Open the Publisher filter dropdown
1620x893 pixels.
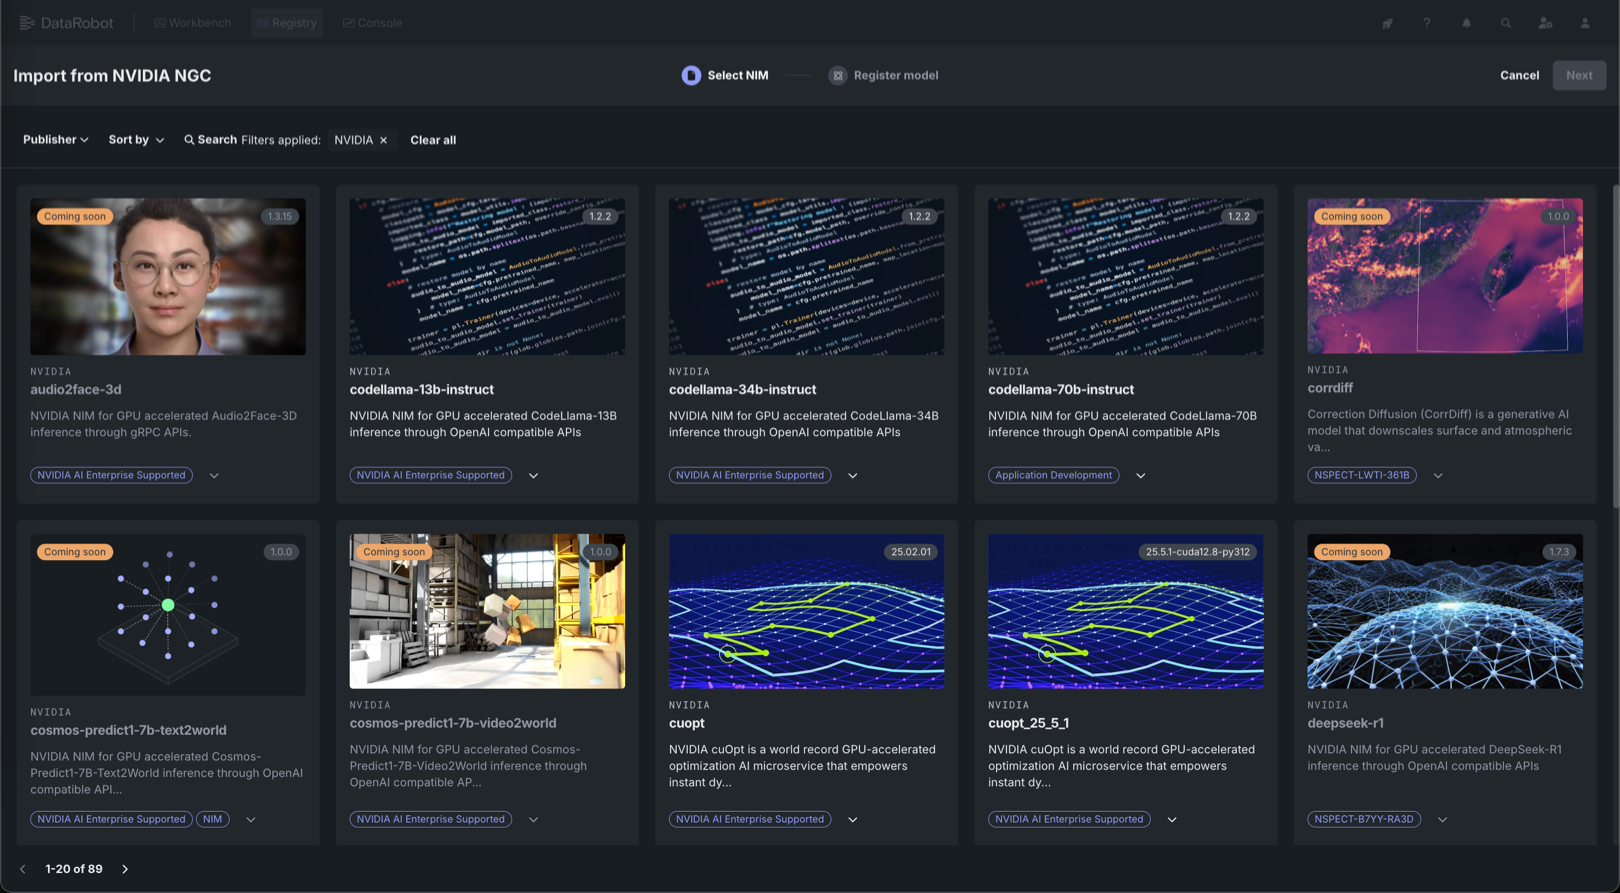(x=55, y=140)
